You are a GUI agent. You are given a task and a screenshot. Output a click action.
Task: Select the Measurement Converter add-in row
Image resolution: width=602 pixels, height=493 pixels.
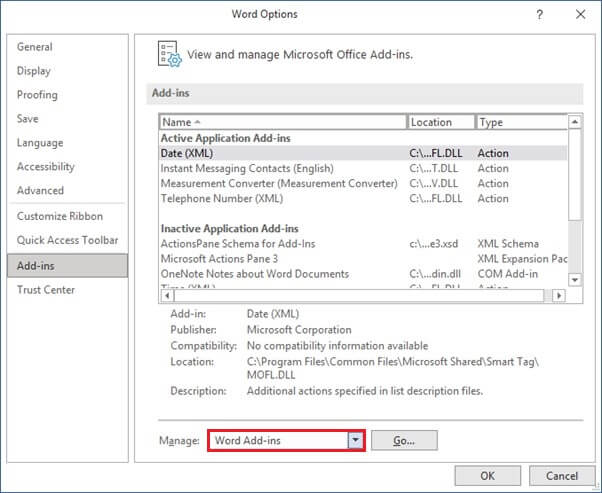[x=363, y=184]
